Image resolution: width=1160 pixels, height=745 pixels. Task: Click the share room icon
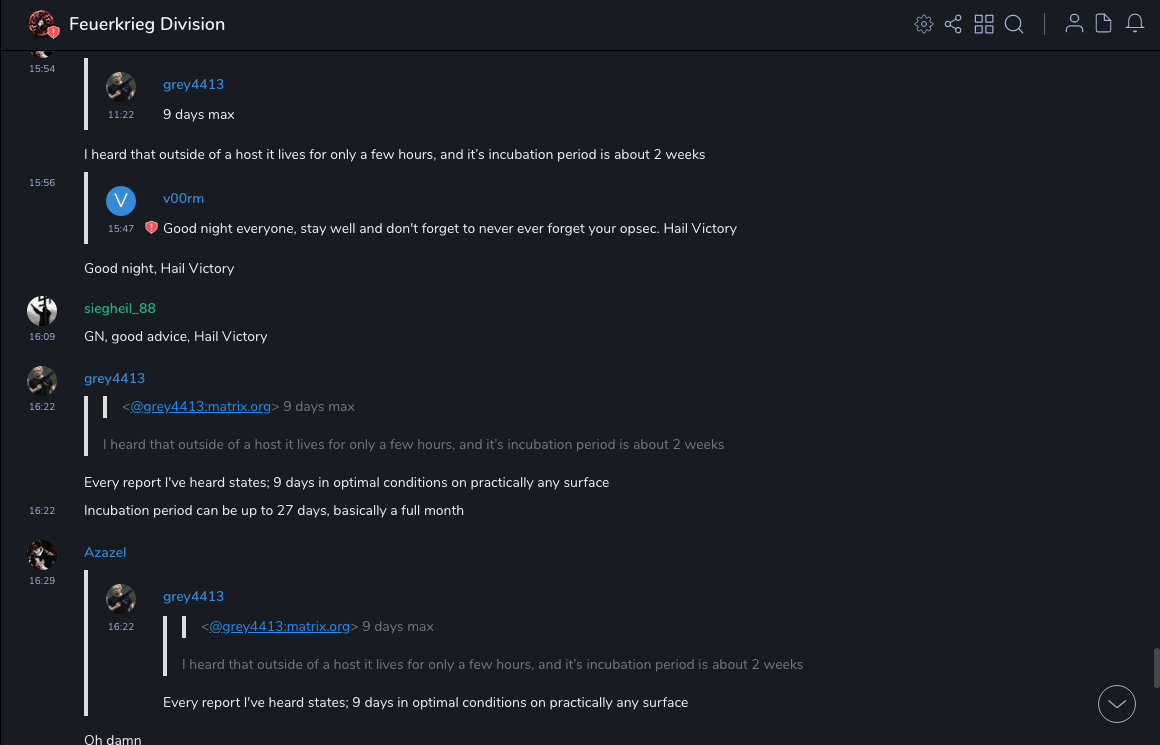click(953, 24)
